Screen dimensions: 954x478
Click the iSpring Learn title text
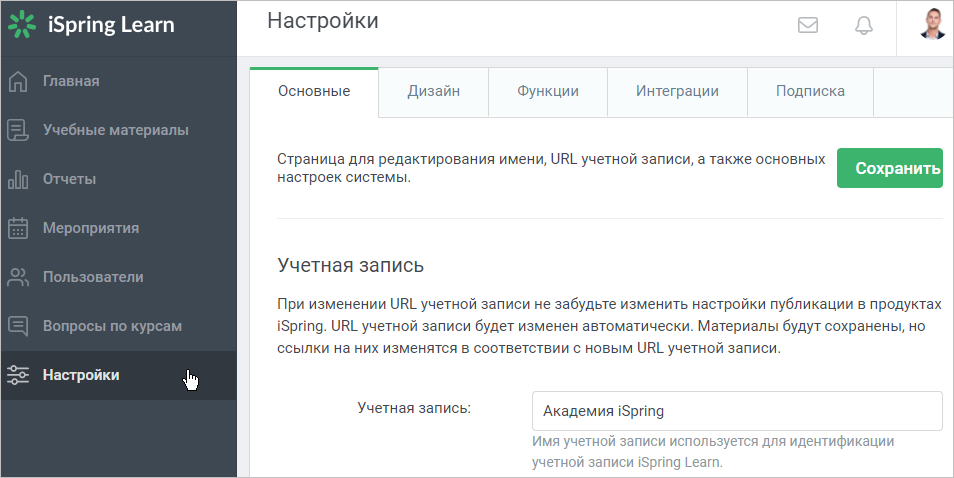[x=111, y=25]
